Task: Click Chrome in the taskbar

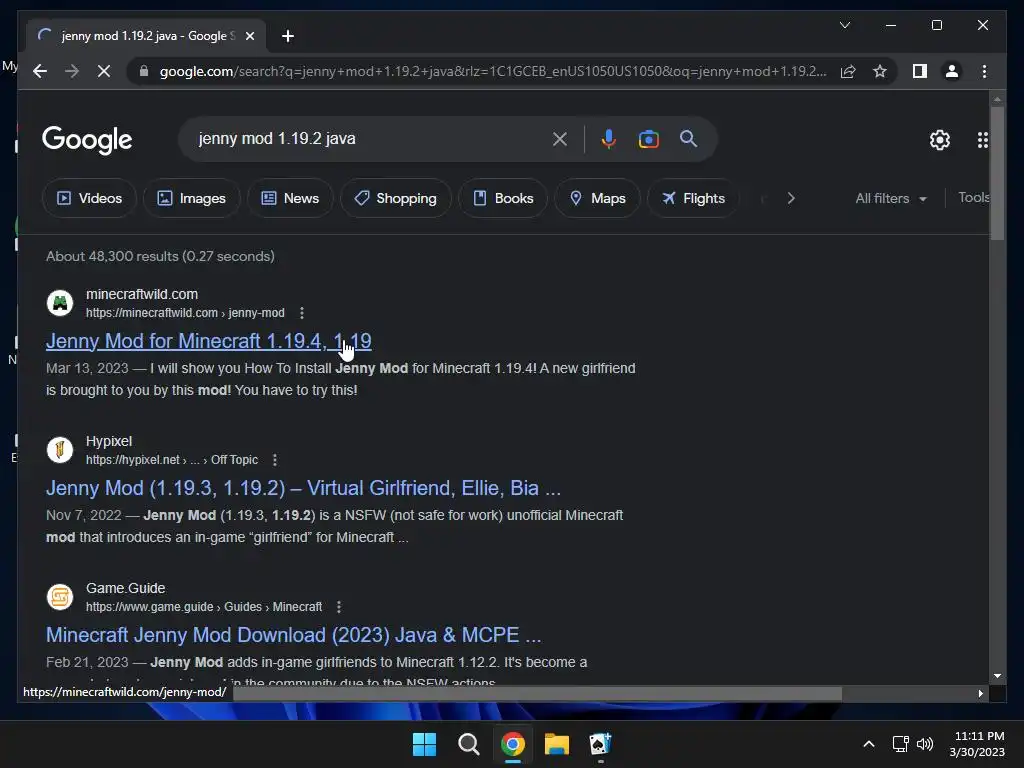Action: [x=513, y=744]
